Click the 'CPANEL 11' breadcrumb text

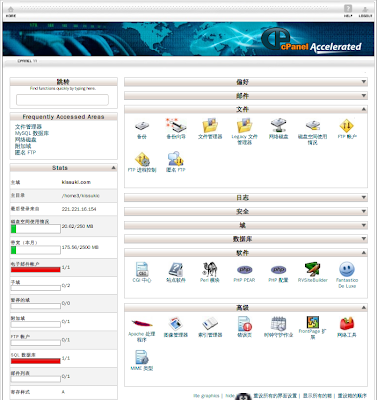(27, 61)
